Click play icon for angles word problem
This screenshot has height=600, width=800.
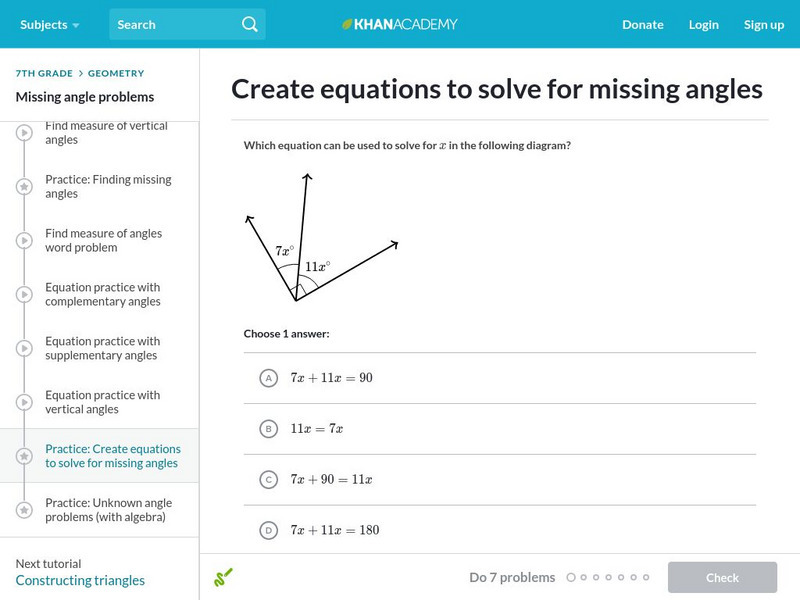click(x=24, y=241)
